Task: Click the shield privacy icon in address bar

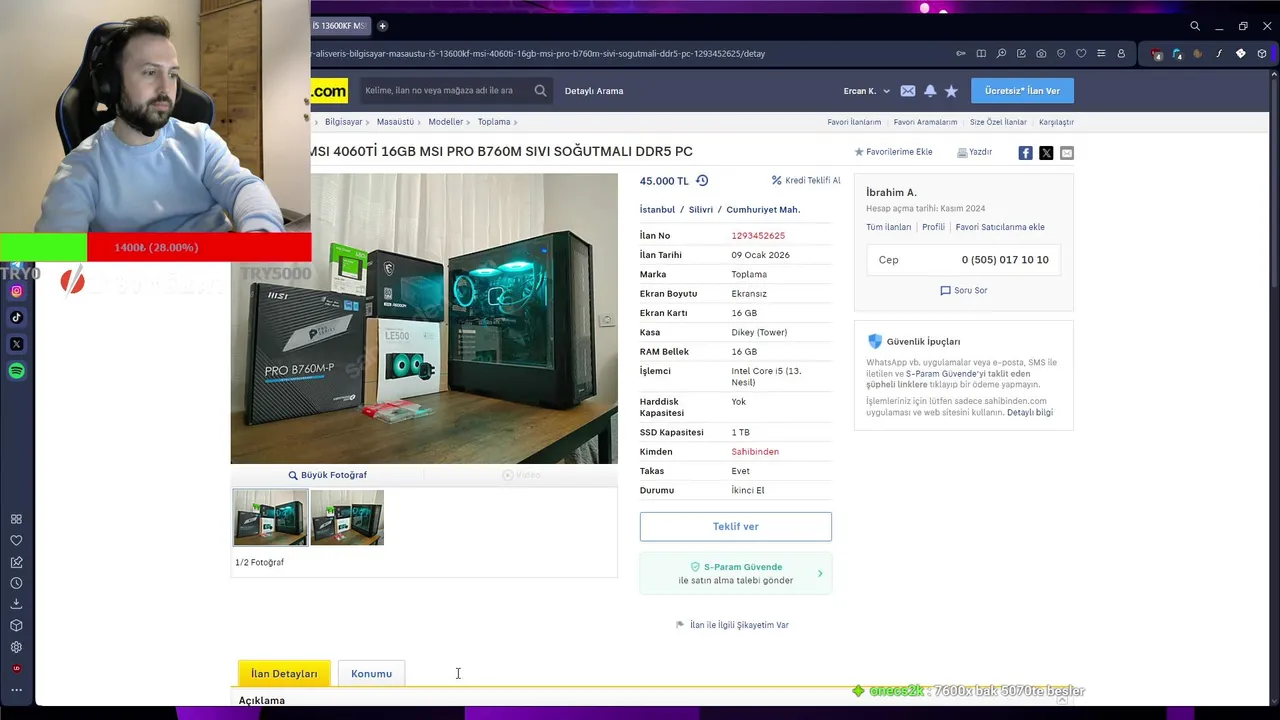Action: 1061,53
